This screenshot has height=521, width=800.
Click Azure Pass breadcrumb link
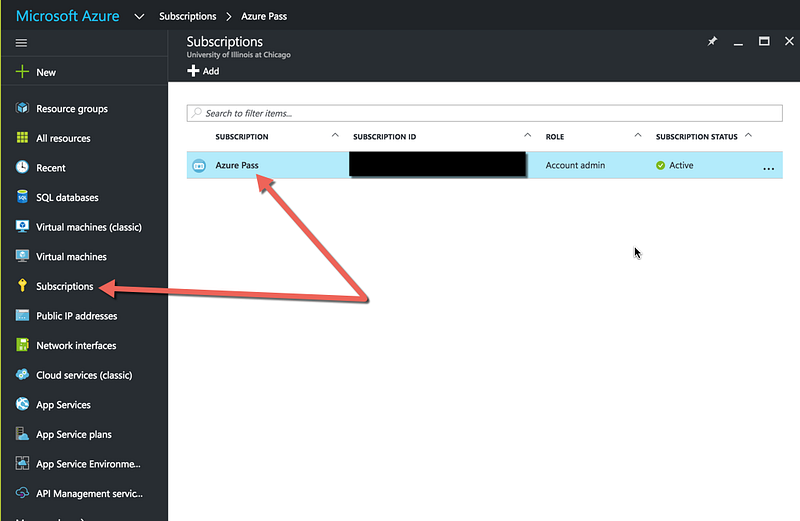[x=264, y=16]
